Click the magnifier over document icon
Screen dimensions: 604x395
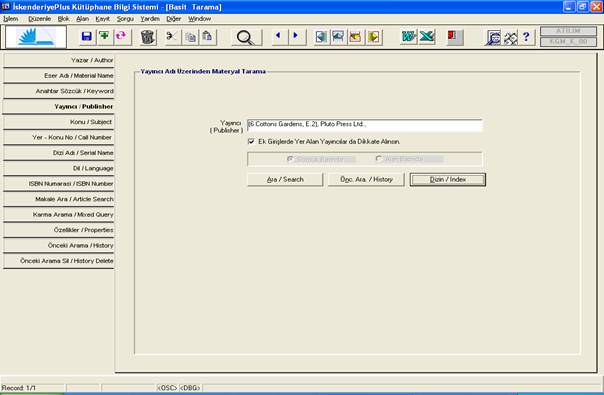(x=493, y=37)
